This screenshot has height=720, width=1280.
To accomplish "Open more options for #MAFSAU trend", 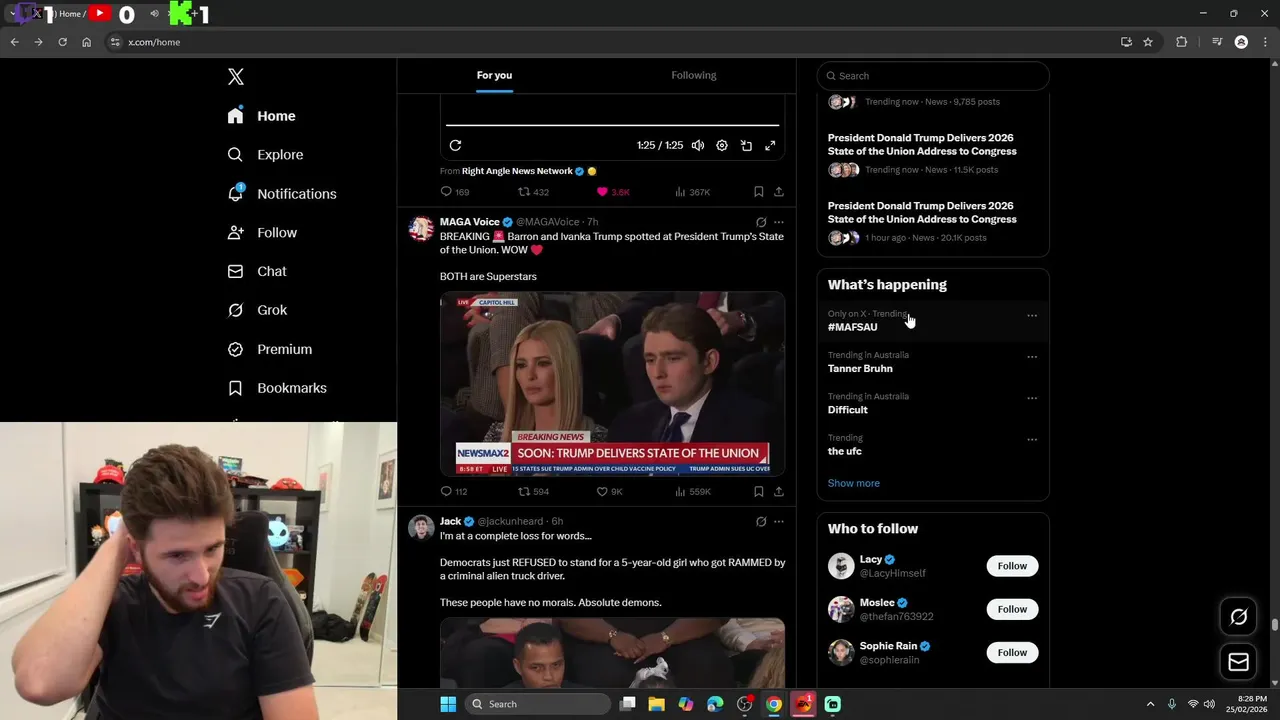I will click(1032, 316).
